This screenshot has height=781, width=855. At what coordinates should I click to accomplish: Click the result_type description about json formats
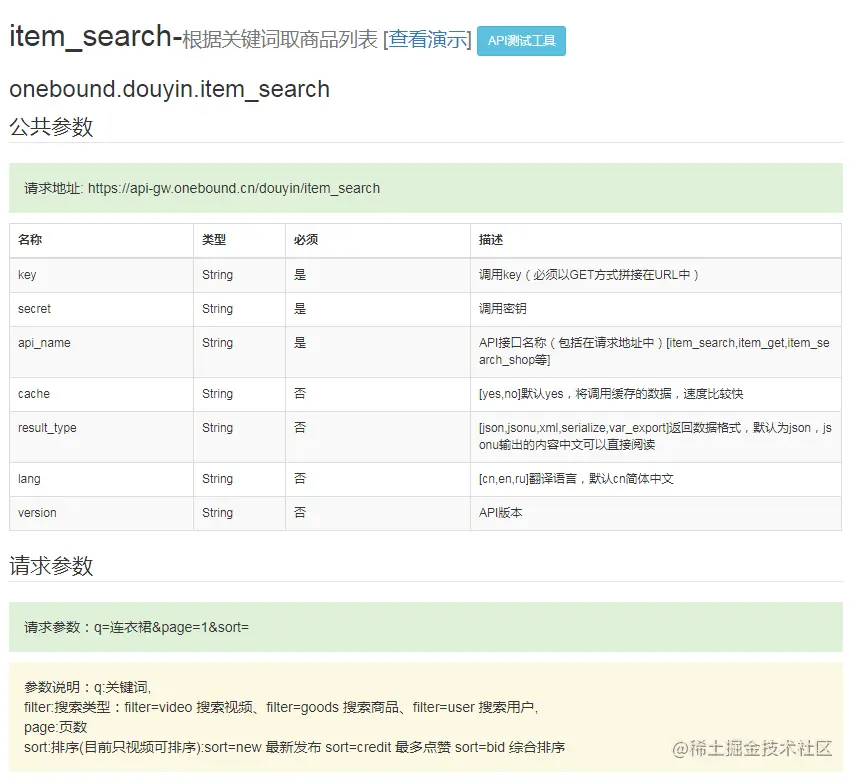655,436
